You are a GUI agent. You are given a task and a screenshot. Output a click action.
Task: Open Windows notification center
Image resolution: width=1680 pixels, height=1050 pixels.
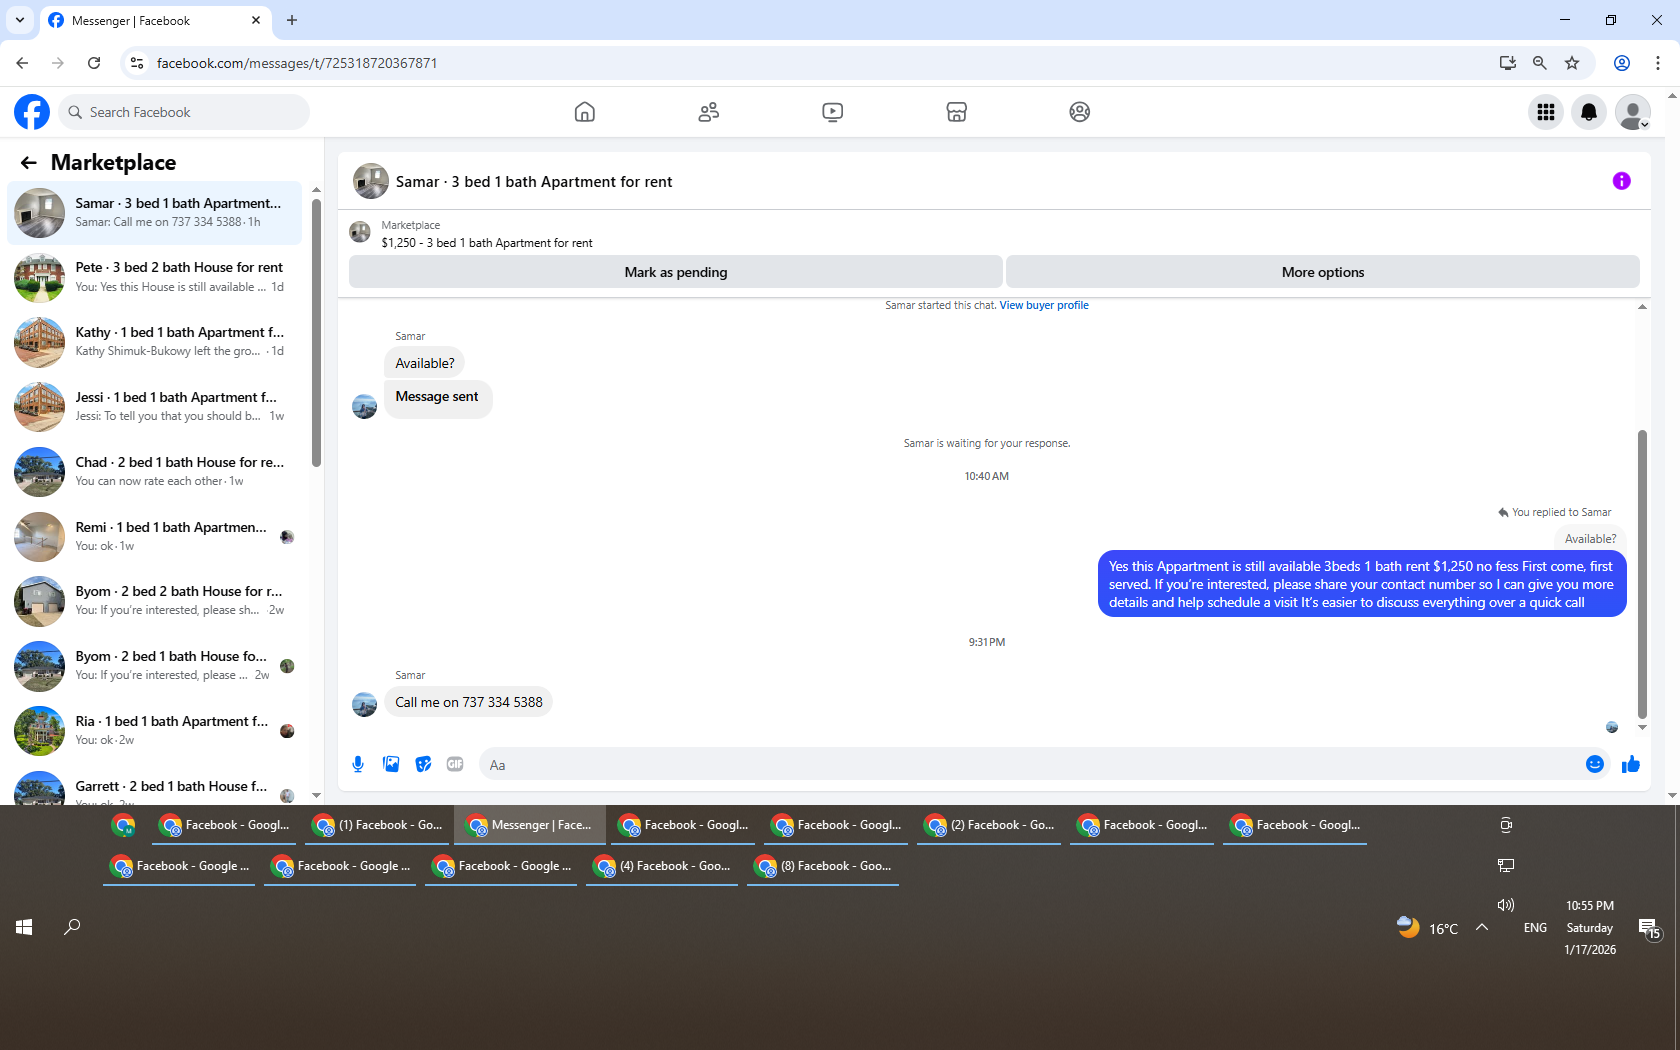tap(1649, 929)
